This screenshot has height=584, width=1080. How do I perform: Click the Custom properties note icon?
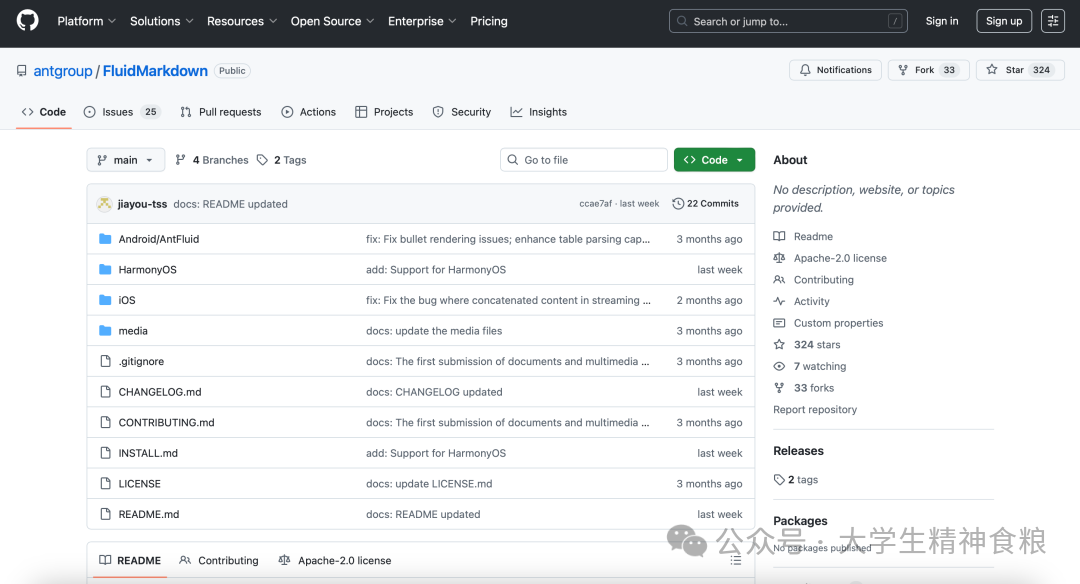(779, 323)
